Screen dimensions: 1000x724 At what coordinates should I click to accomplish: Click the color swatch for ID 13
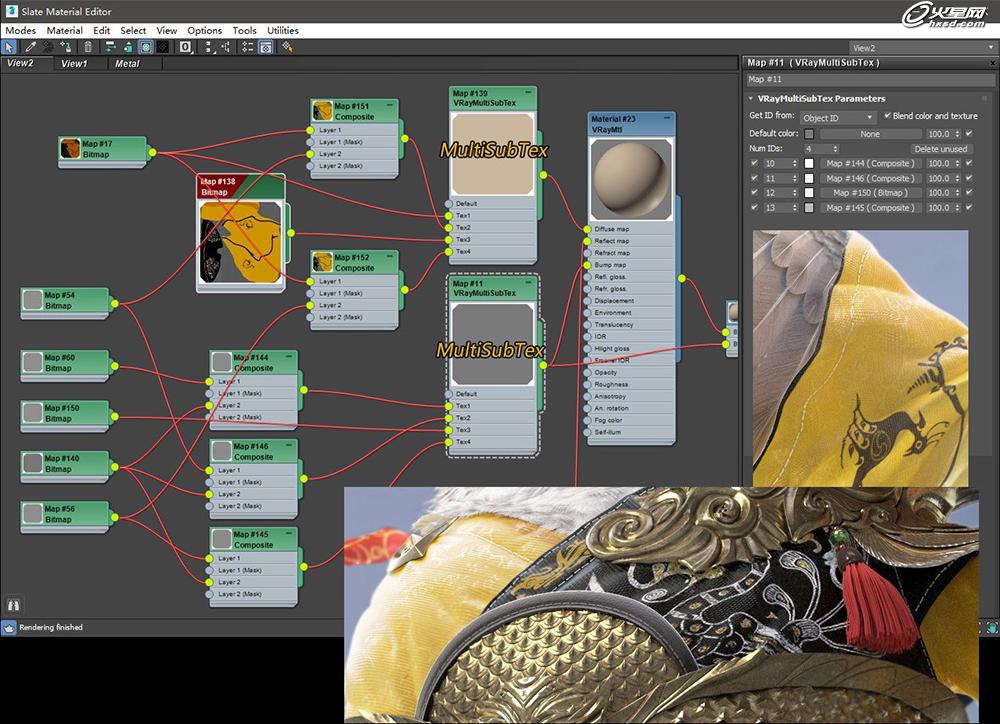(809, 207)
